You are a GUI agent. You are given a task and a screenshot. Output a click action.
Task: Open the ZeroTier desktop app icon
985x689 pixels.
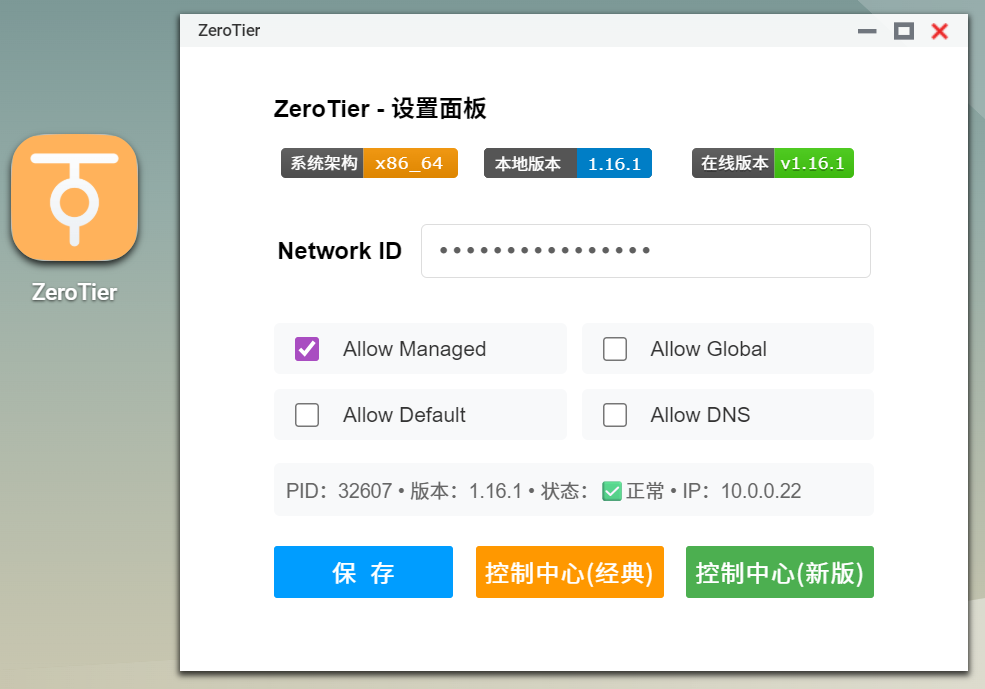75,197
